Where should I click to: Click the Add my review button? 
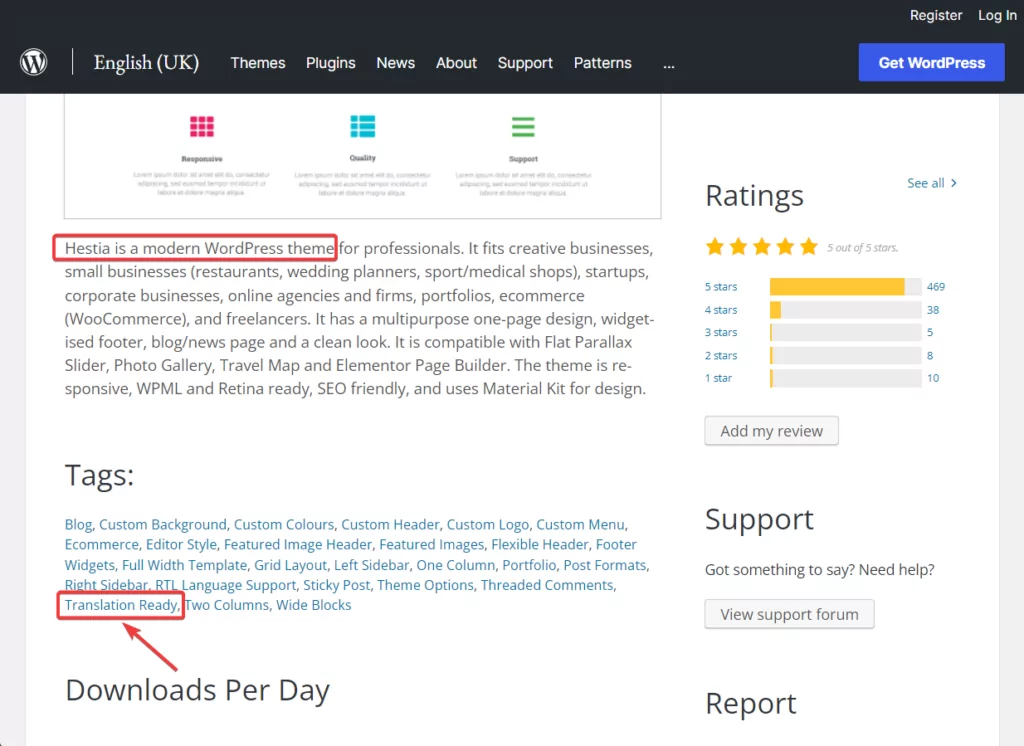point(771,430)
